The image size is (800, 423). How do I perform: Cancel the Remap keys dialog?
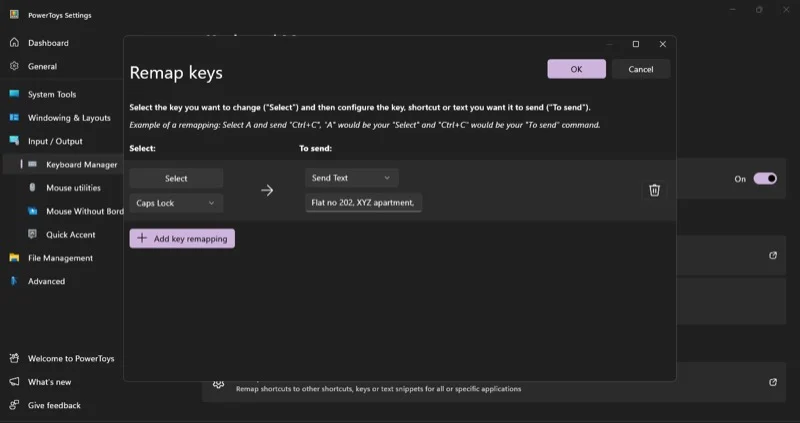pos(641,69)
